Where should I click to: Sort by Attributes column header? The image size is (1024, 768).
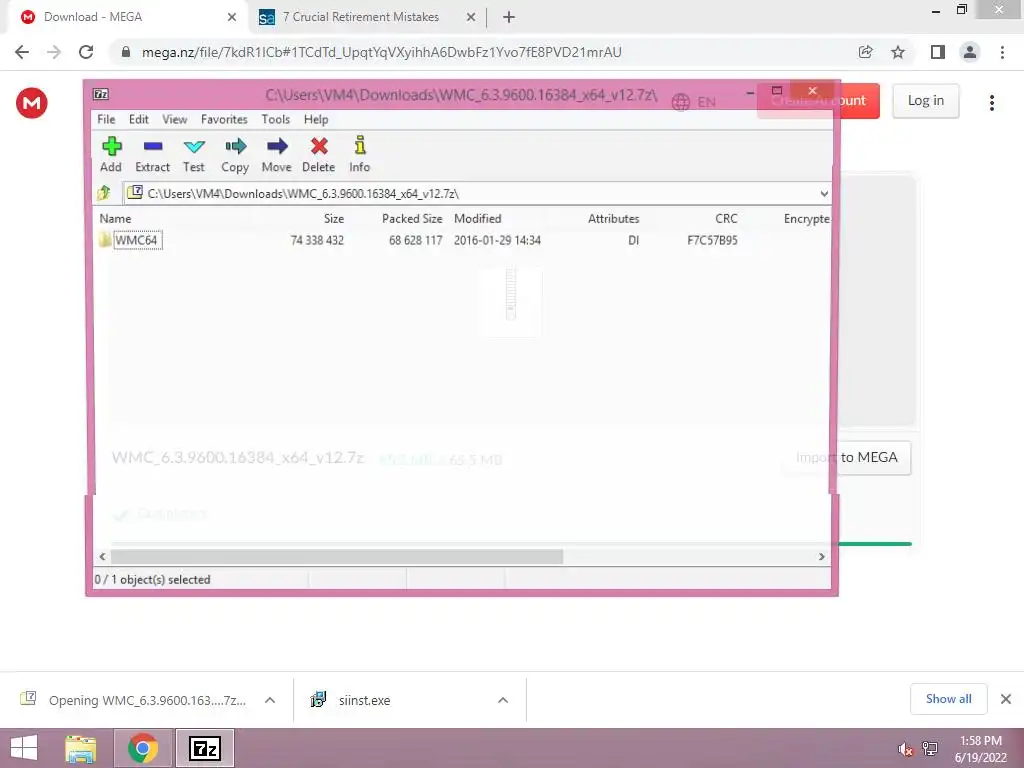613,219
